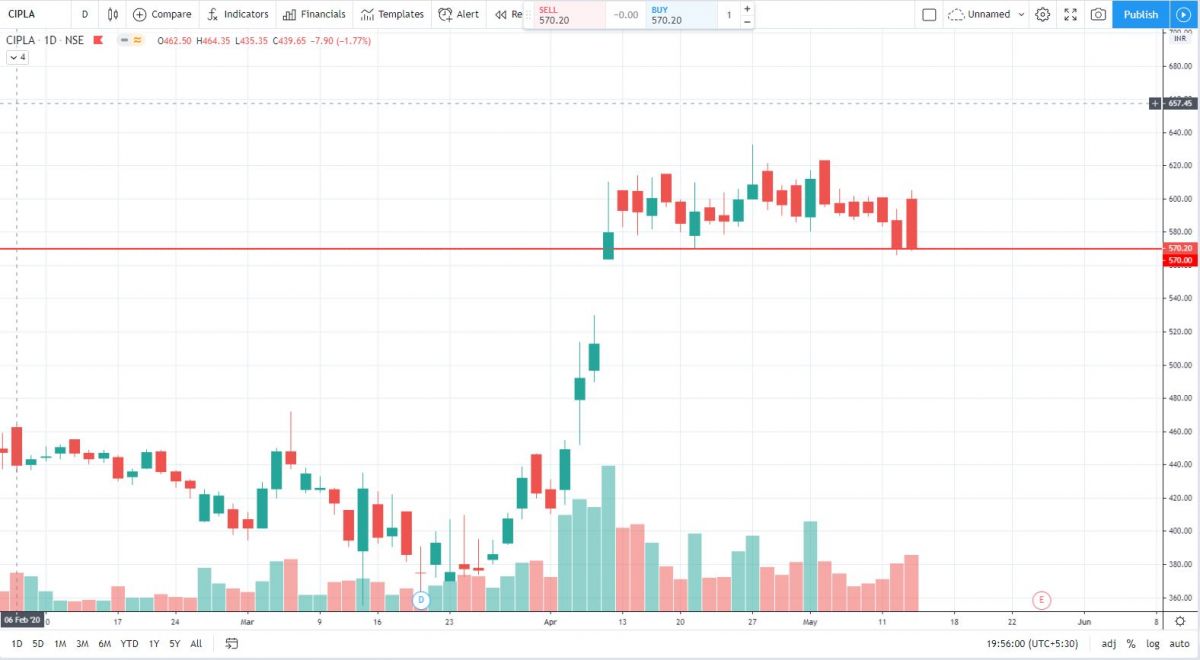Select the 3M time range
This screenshot has width=1200, height=660.
click(x=82, y=644)
